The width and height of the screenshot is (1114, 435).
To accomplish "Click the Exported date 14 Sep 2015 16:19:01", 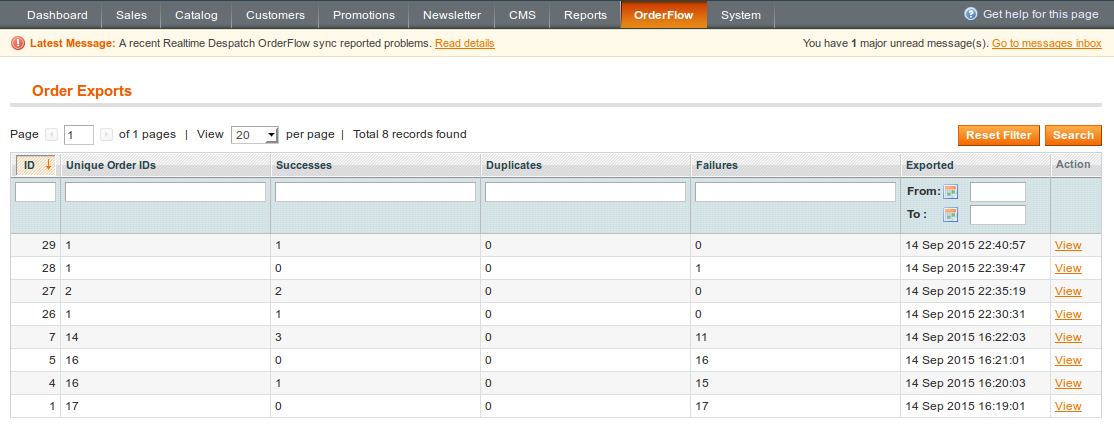I will pyautogui.click(x=966, y=407).
